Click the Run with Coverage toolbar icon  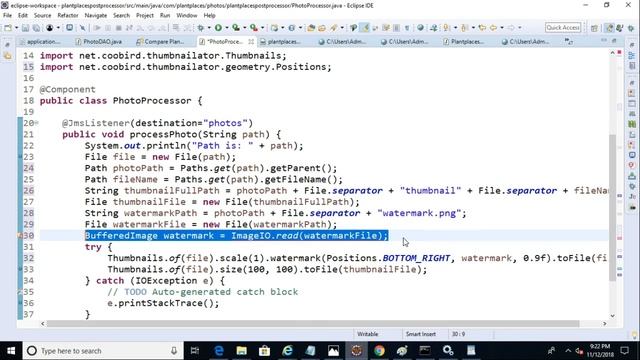(236, 28)
